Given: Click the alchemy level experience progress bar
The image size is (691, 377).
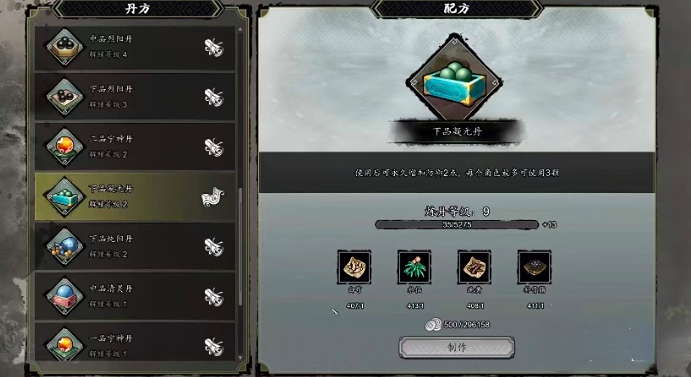Looking at the screenshot, I should tap(457, 225).
